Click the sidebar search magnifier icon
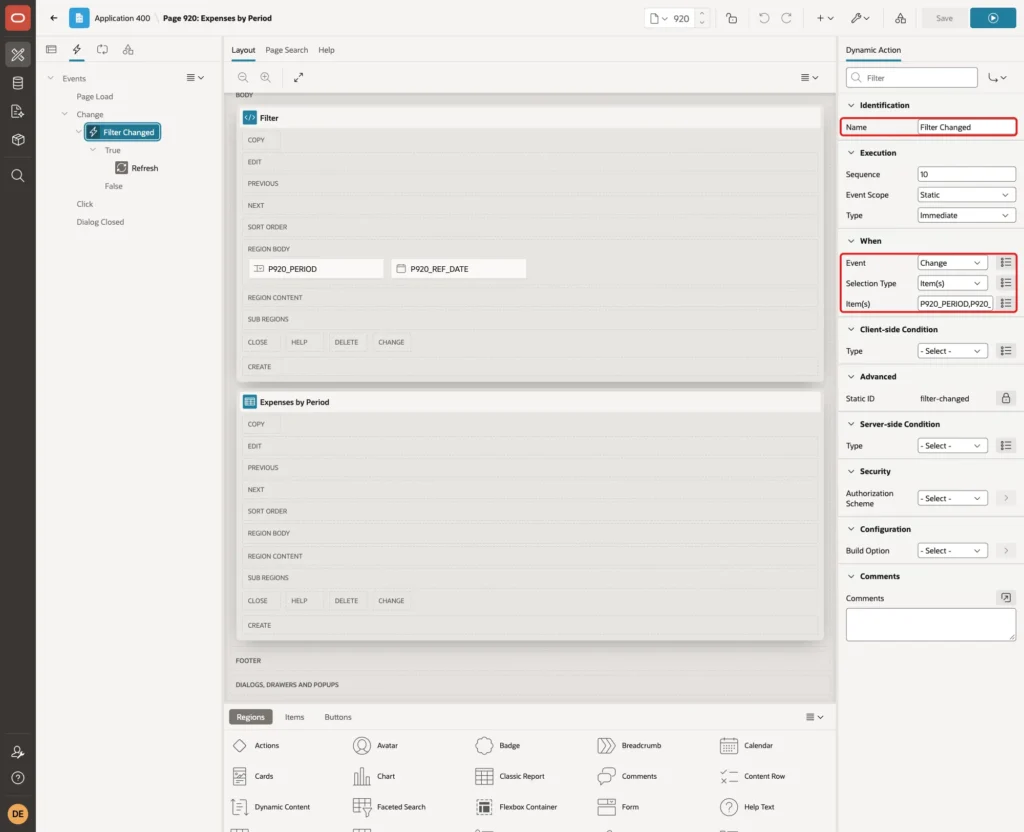The height and width of the screenshot is (832, 1024). [x=18, y=175]
